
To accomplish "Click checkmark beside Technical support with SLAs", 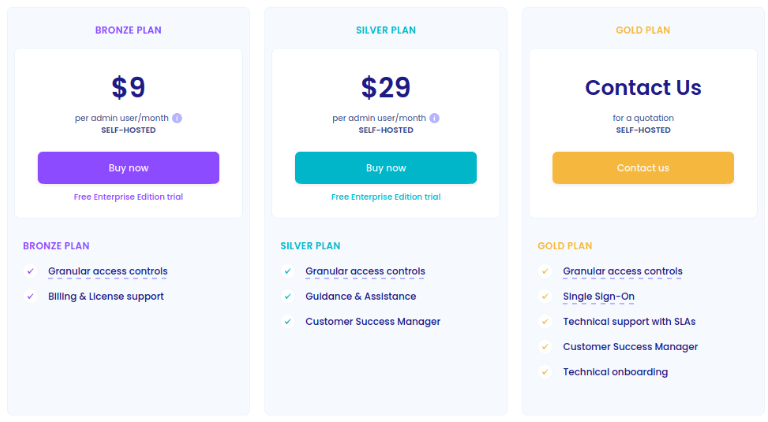I will click(x=545, y=322).
